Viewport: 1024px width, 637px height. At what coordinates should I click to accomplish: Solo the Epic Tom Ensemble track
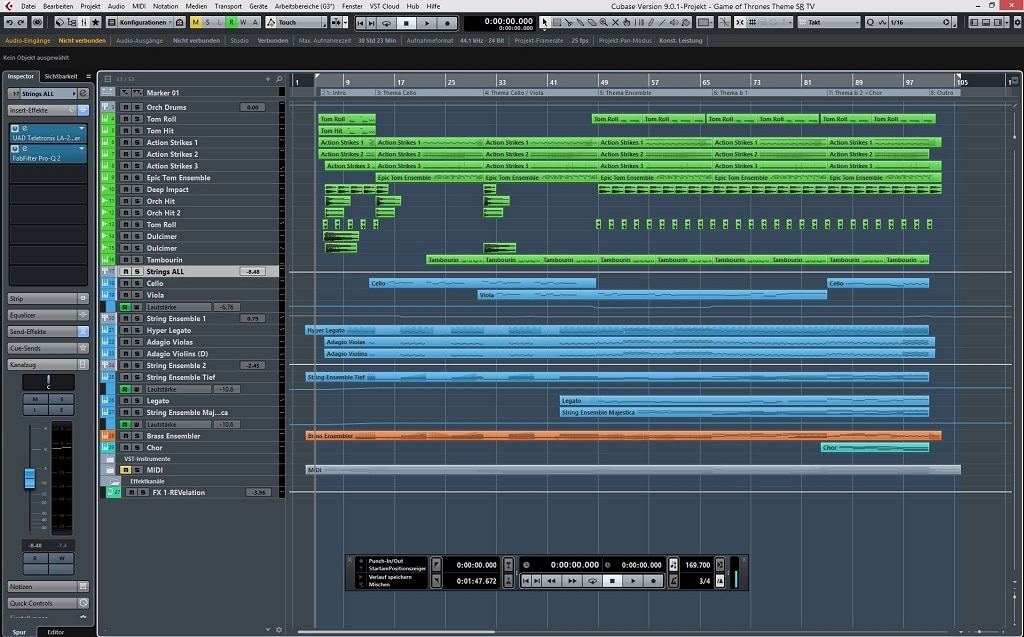click(136, 178)
